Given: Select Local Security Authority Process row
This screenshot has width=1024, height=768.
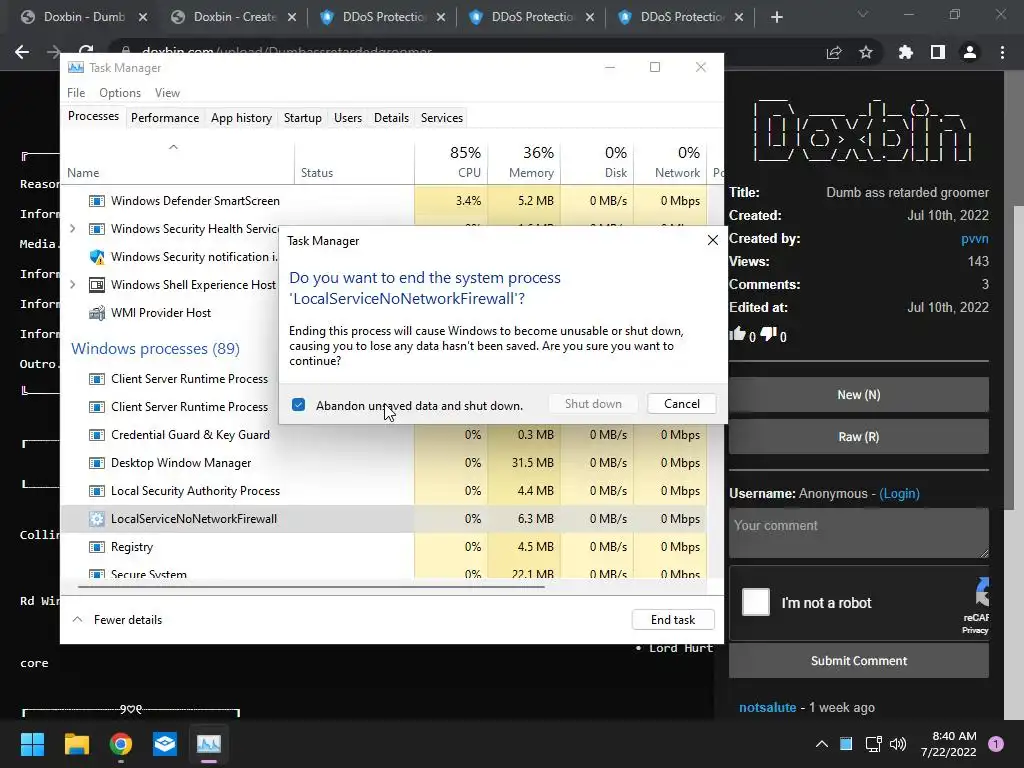Looking at the screenshot, I should (384, 490).
